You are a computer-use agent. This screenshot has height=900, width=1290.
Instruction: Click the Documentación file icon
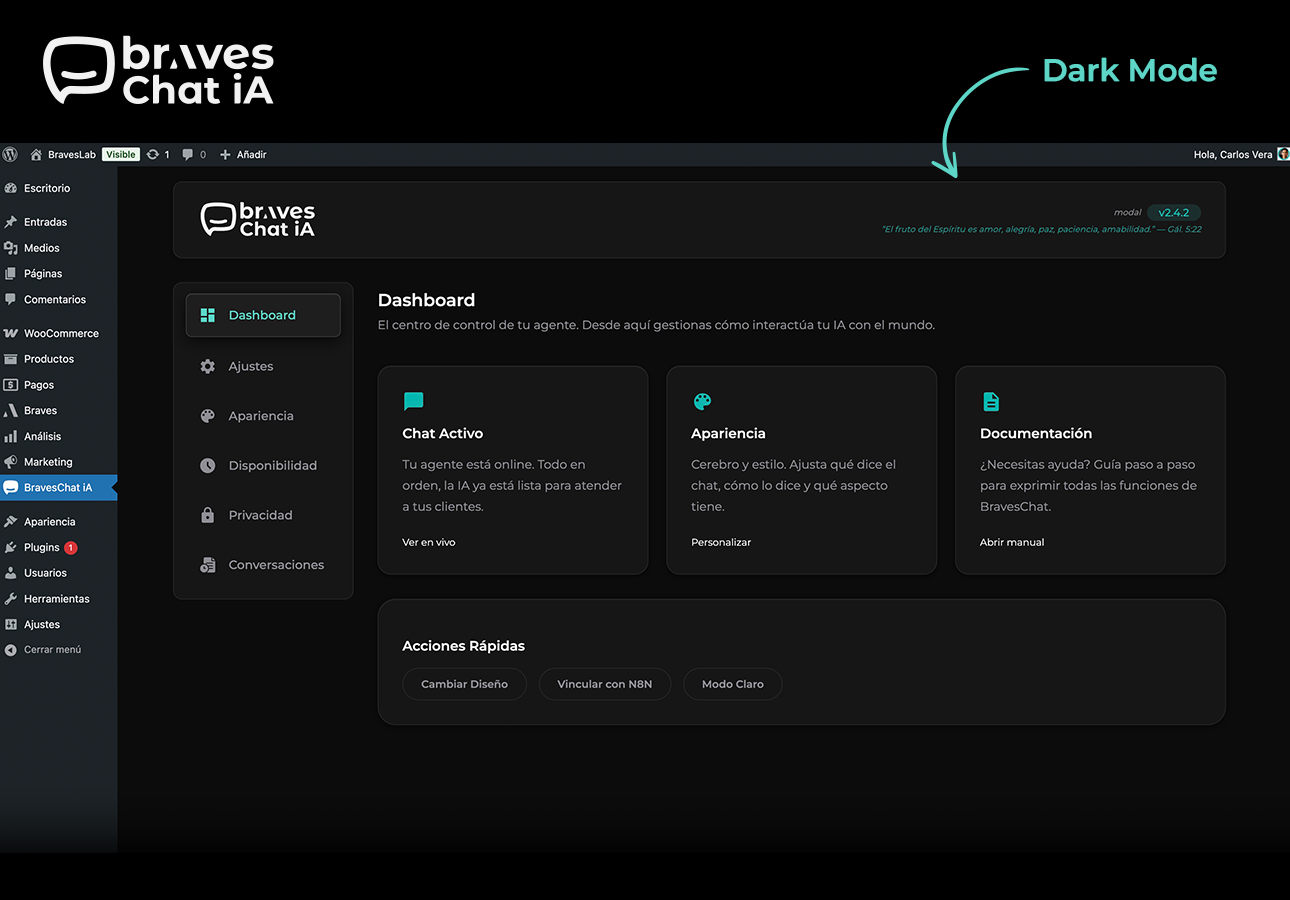pos(990,402)
